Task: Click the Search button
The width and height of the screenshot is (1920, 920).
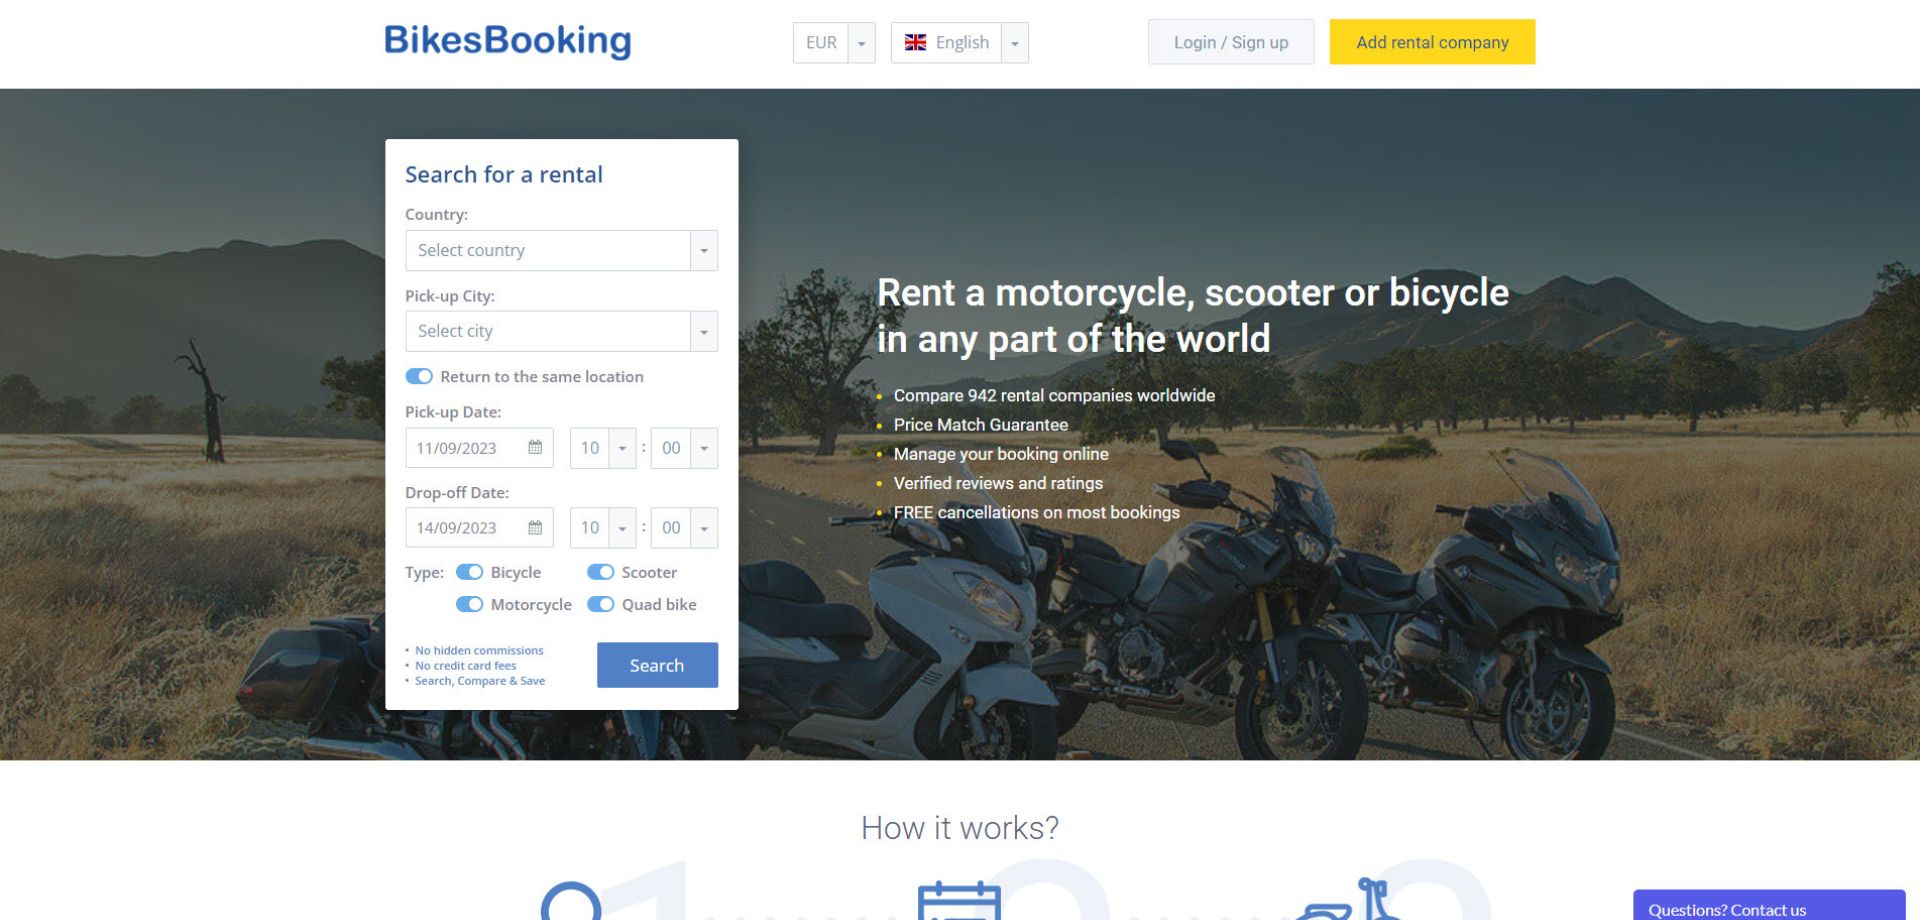Action: (x=657, y=664)
